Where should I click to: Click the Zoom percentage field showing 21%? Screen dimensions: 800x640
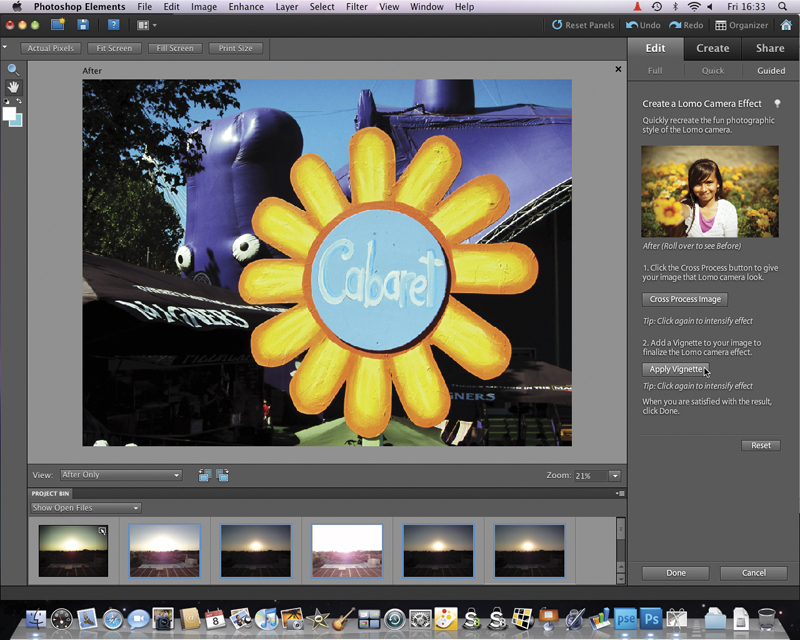[x=591, y=476]
